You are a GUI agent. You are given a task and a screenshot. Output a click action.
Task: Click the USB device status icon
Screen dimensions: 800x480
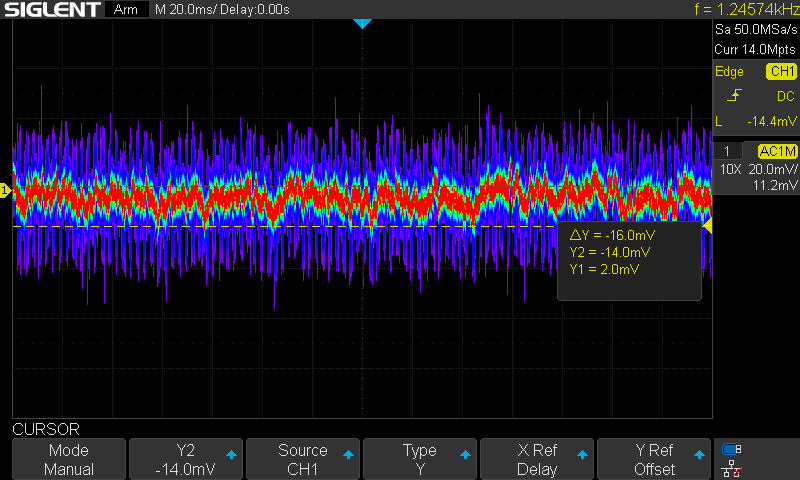(x=732, y=449)
